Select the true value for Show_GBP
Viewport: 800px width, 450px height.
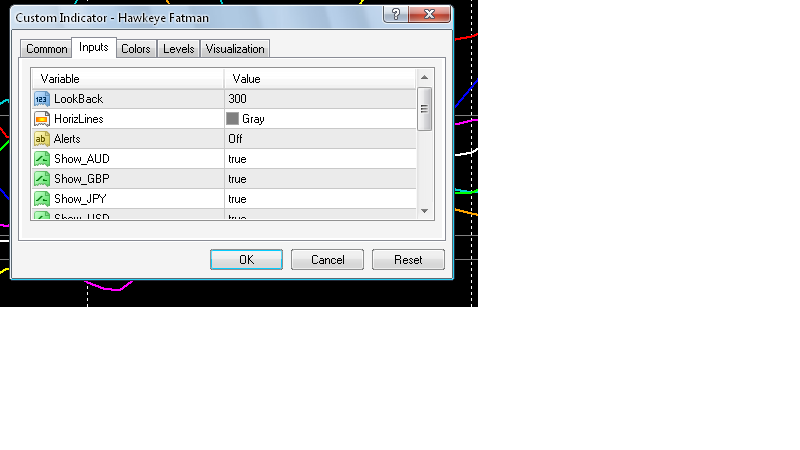(x=237, y=179)
